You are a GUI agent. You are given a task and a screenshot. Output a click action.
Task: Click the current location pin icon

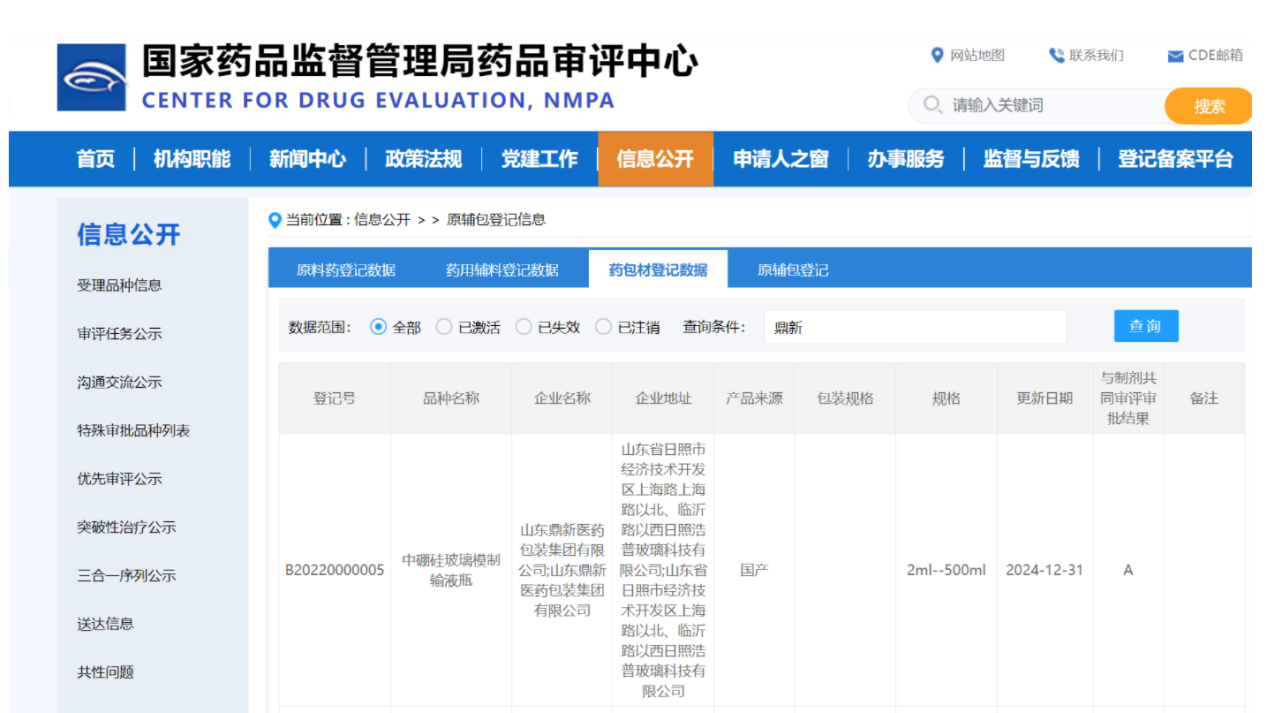pos(275,220)
